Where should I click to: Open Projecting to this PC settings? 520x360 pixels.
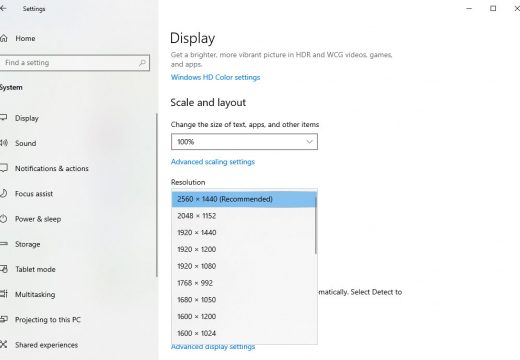pos(48,320)
